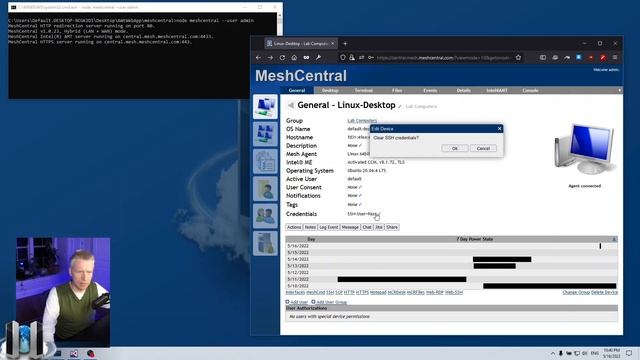This screenshot has height=360, width=640.
Task: Click the computer device image
Action: [x=584, y=149]
